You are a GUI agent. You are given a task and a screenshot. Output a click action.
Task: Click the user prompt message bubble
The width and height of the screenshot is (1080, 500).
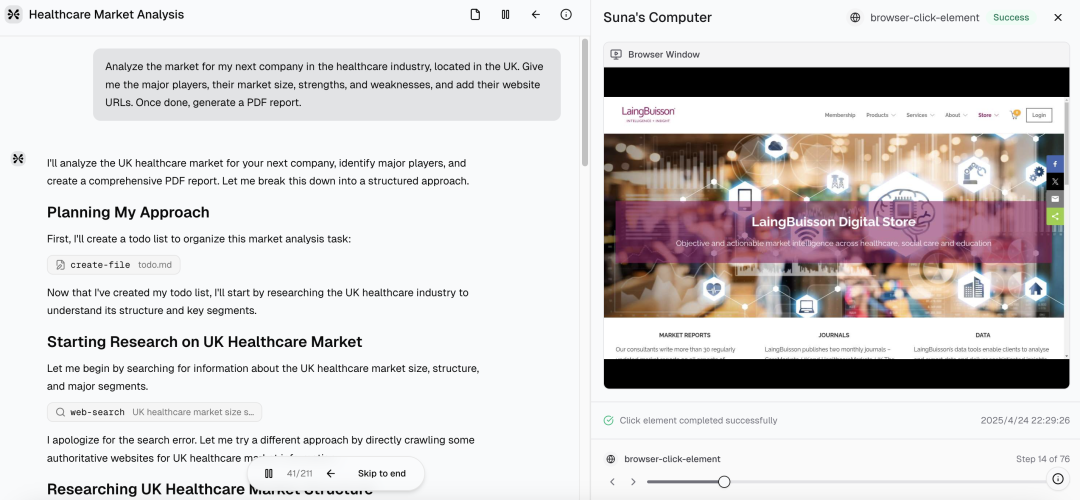(327, 85)
